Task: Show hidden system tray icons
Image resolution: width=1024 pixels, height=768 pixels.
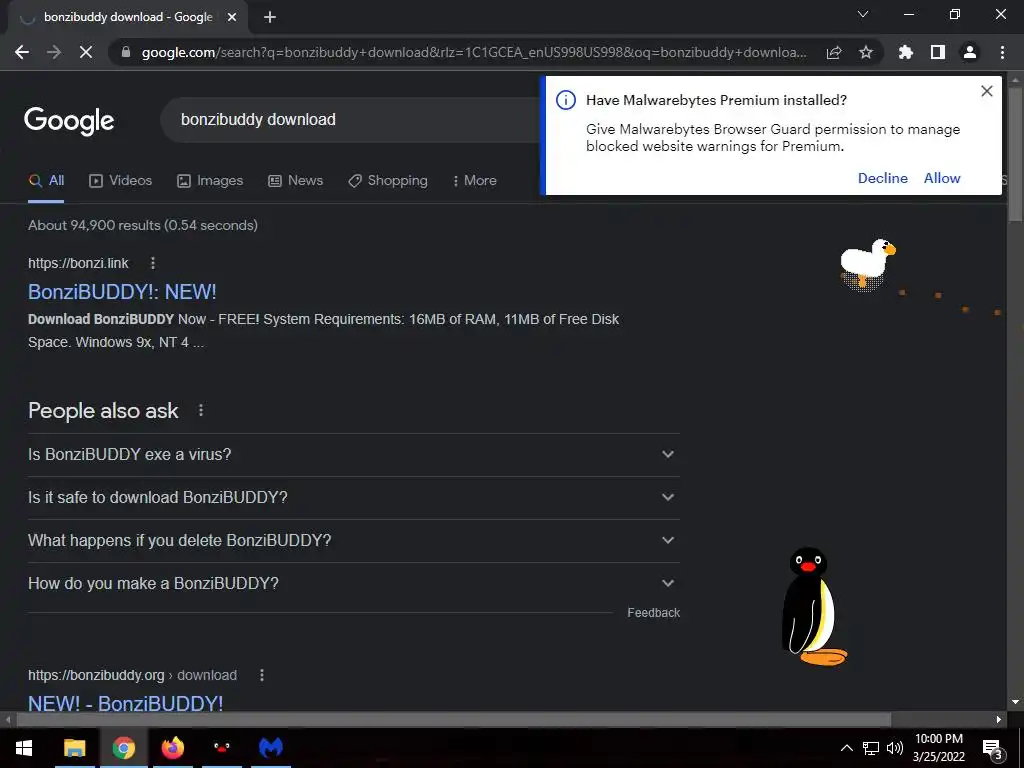Action: click(846, 748)
